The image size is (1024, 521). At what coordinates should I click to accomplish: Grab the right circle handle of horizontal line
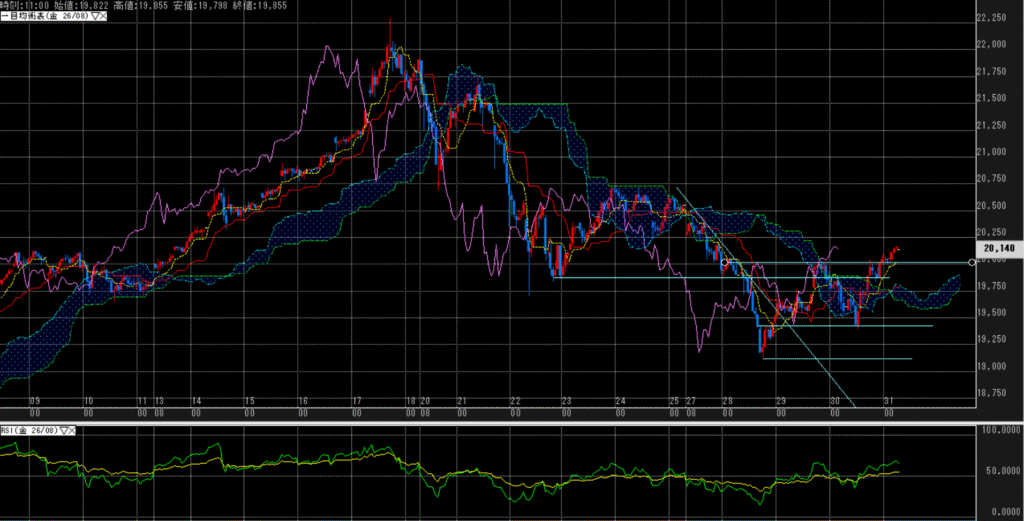970,262
